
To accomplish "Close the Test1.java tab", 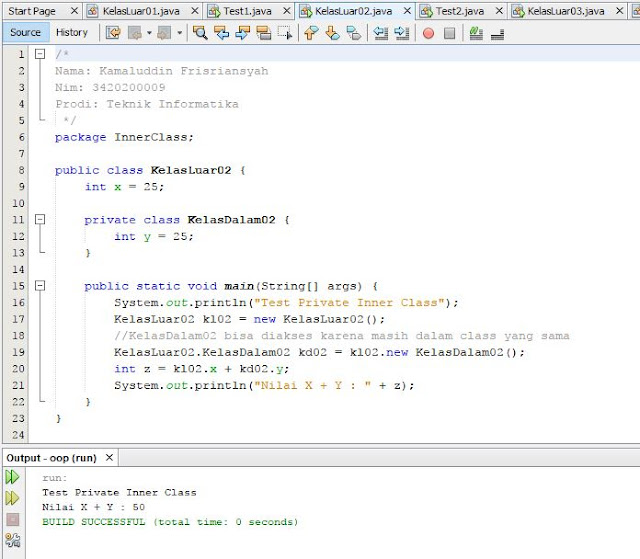I will point(287,11).
